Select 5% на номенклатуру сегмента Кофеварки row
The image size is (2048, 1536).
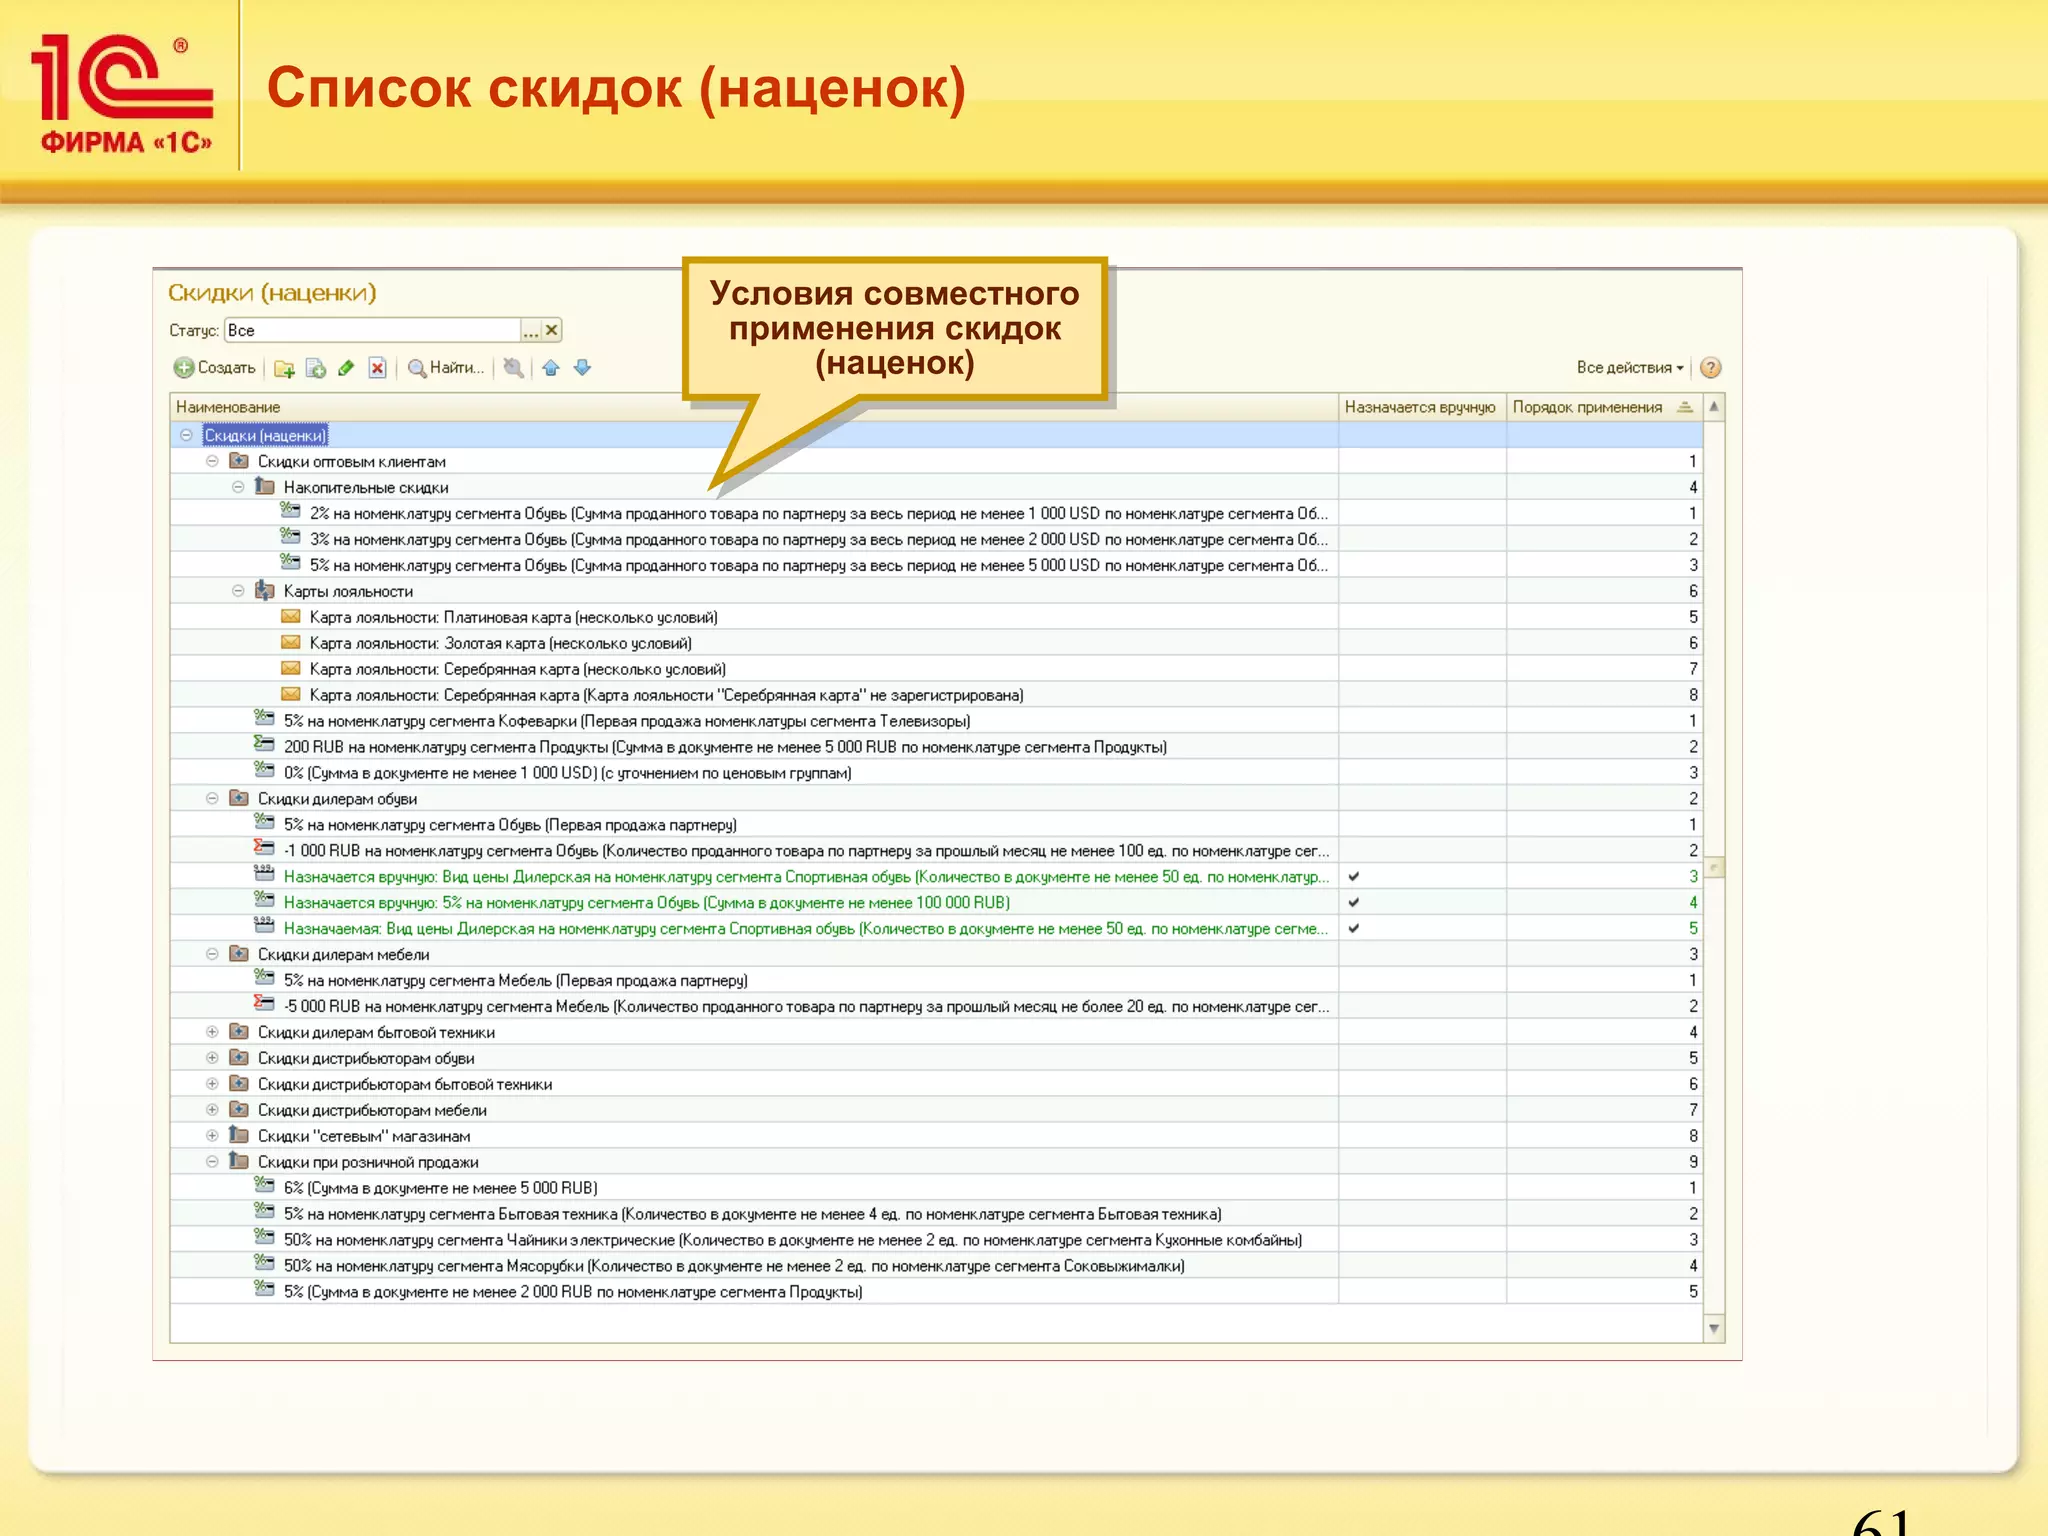(937, 721)
